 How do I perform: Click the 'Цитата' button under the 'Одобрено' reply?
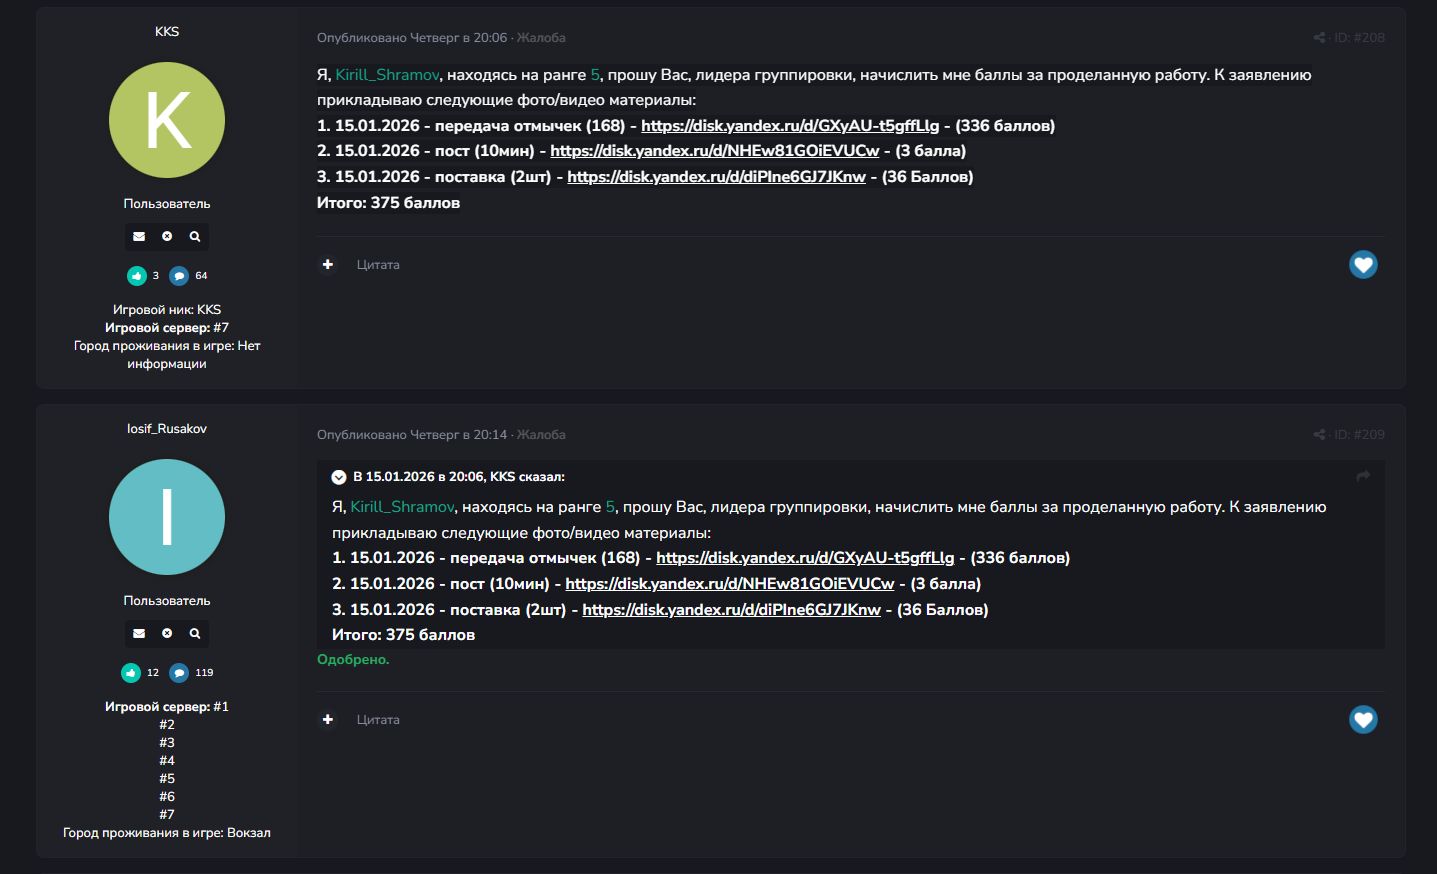click(x=378, y=720)
